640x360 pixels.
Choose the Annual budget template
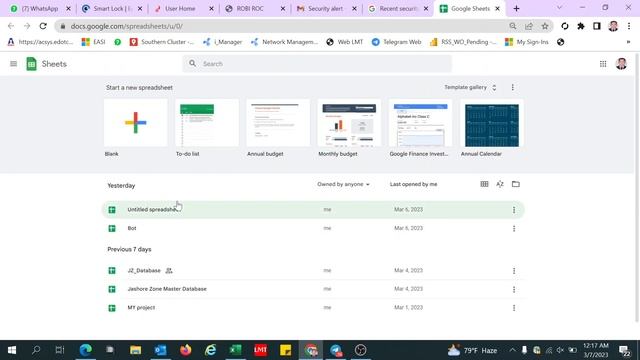coord(278,123)
